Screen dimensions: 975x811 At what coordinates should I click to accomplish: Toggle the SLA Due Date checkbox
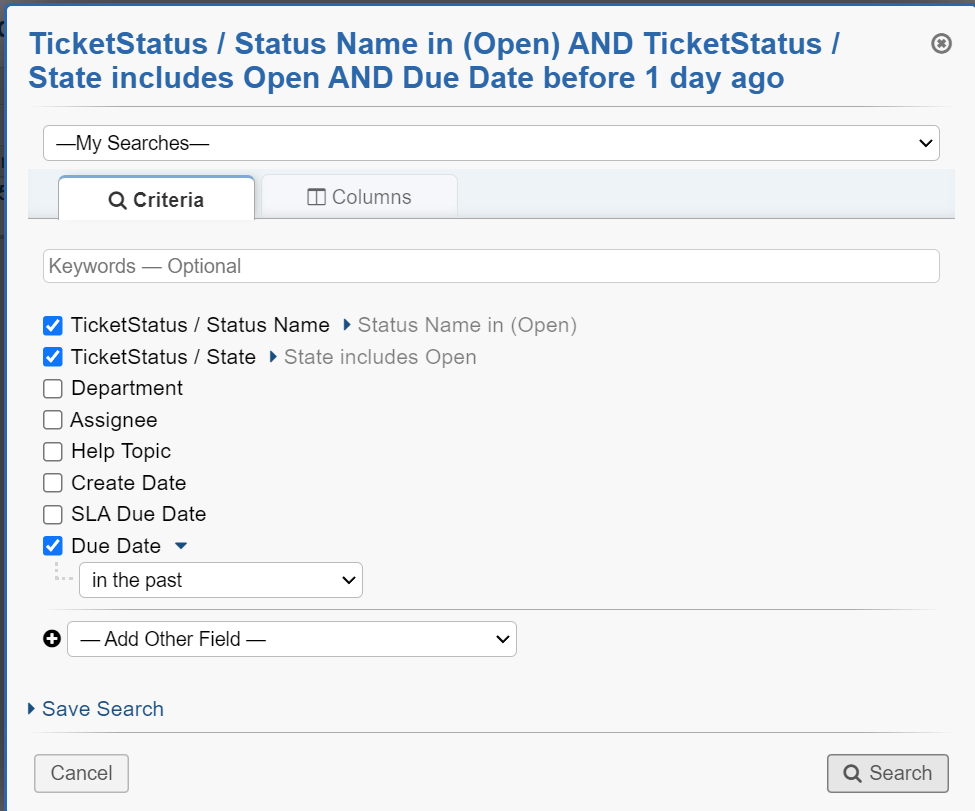[x=53, y=514]
